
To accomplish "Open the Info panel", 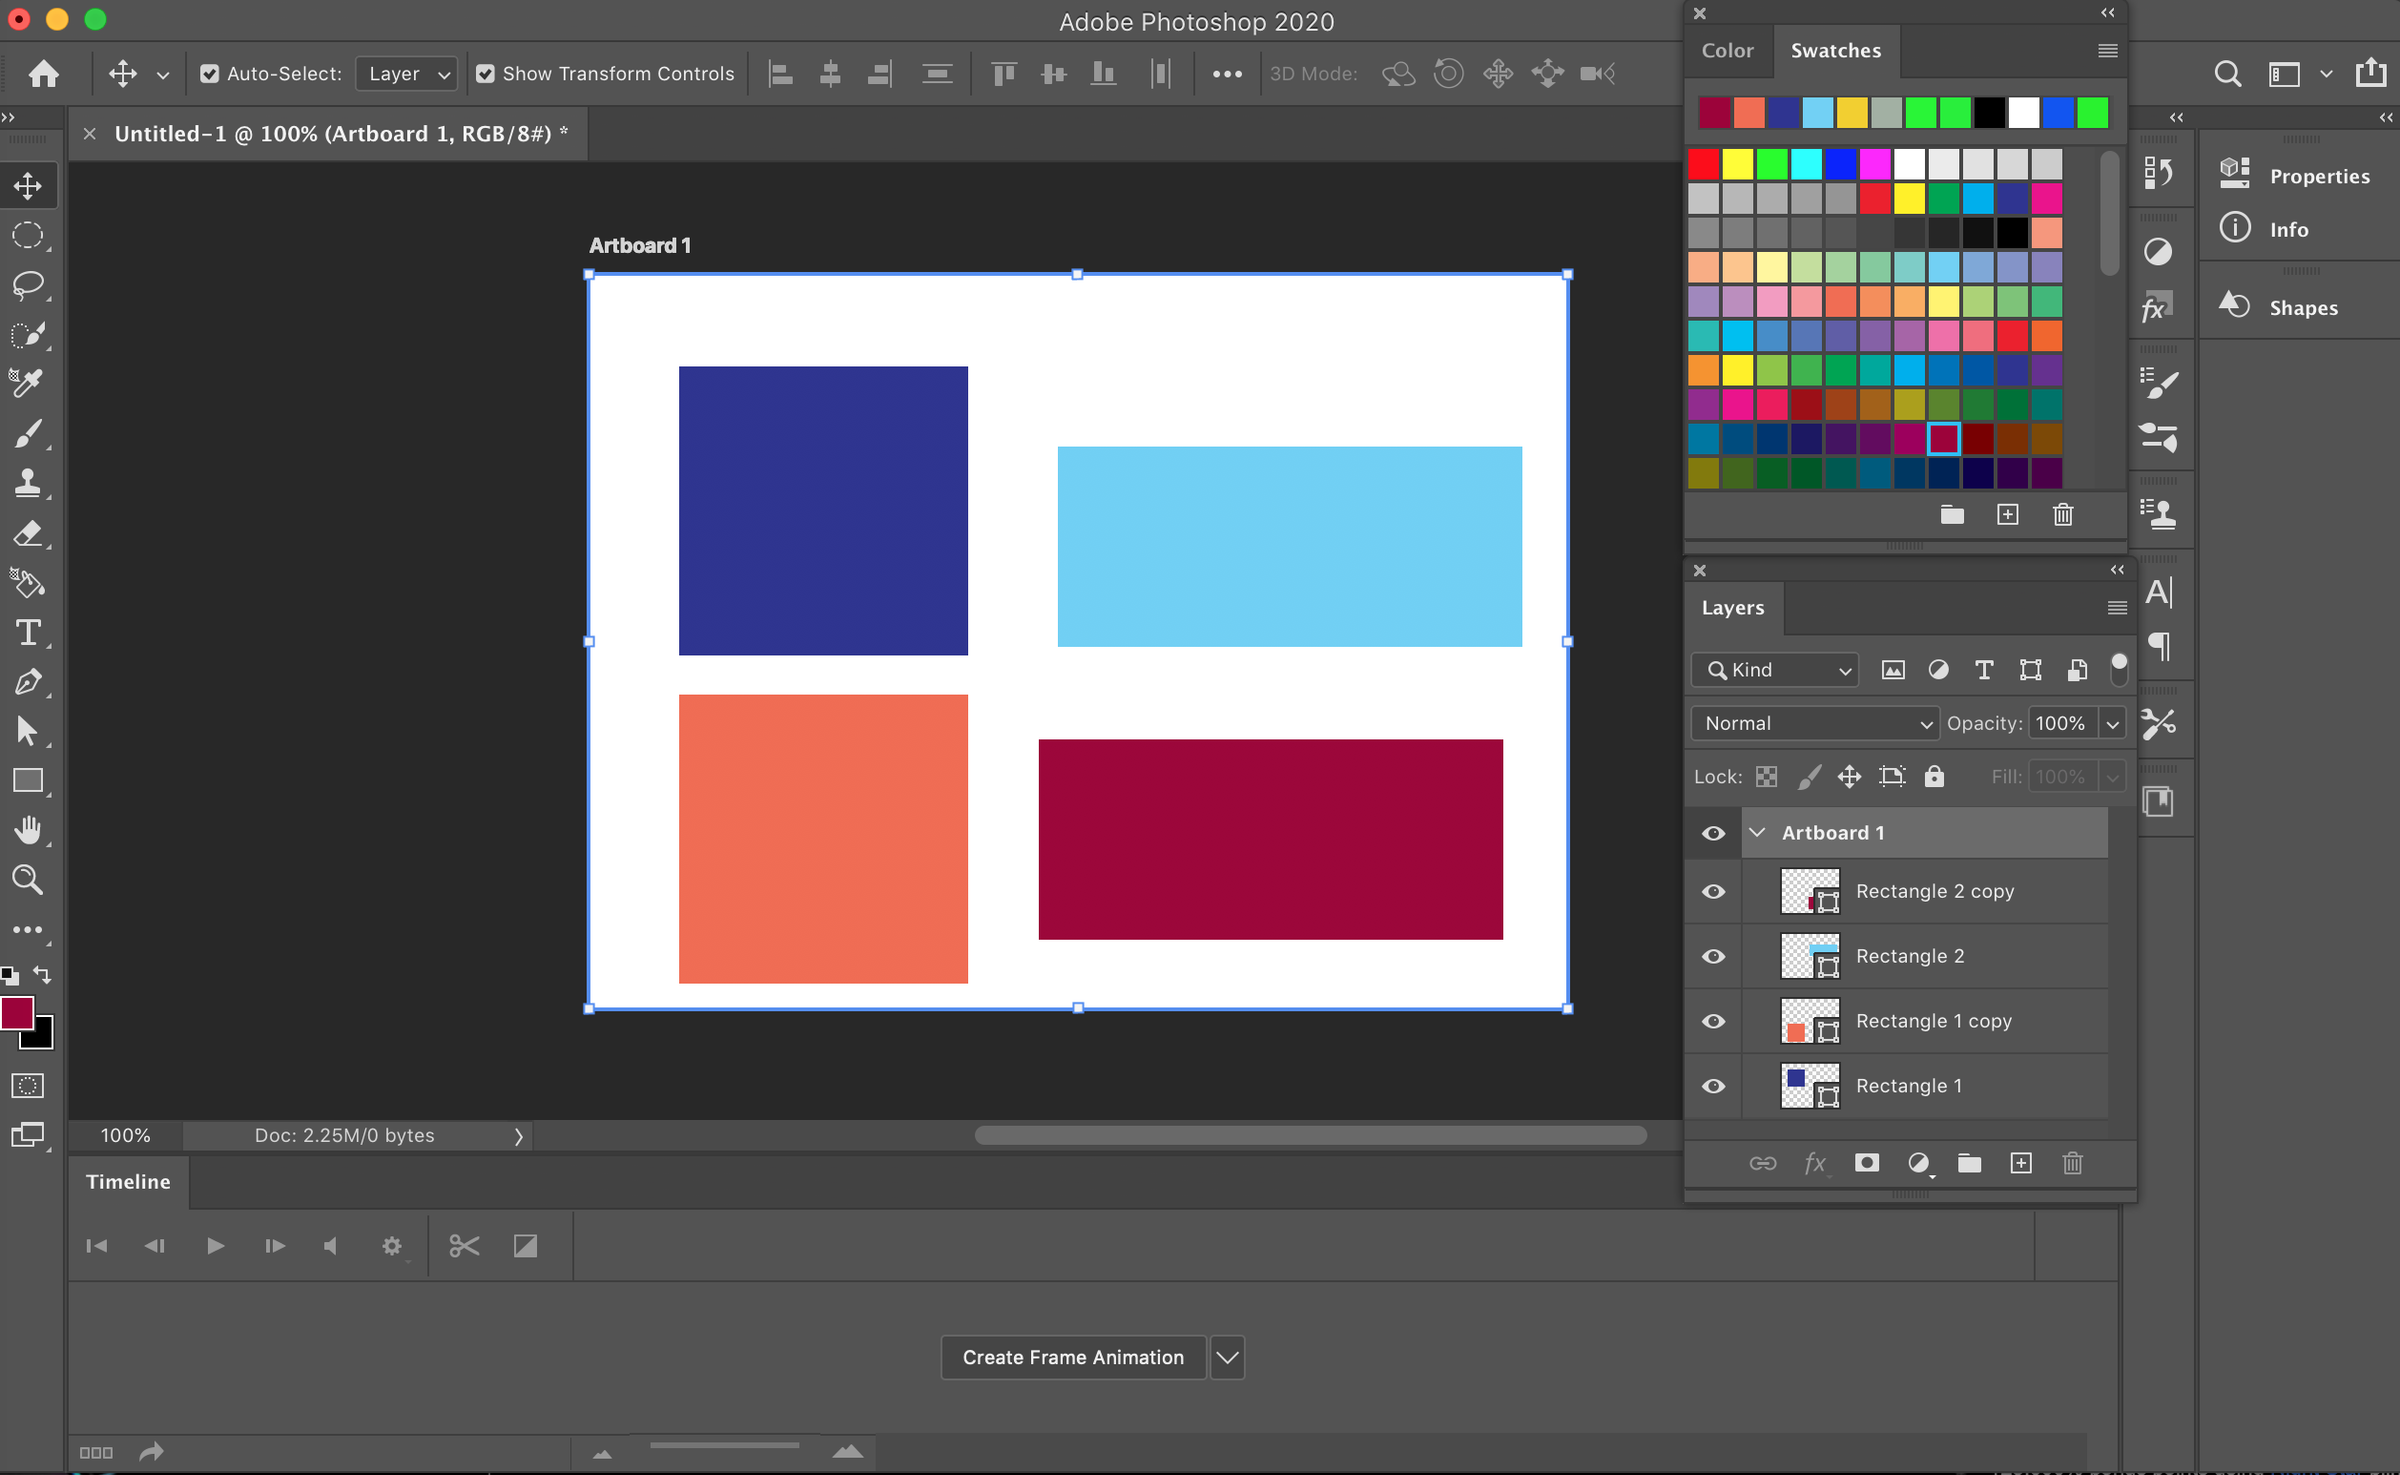I will point(2289,228).
